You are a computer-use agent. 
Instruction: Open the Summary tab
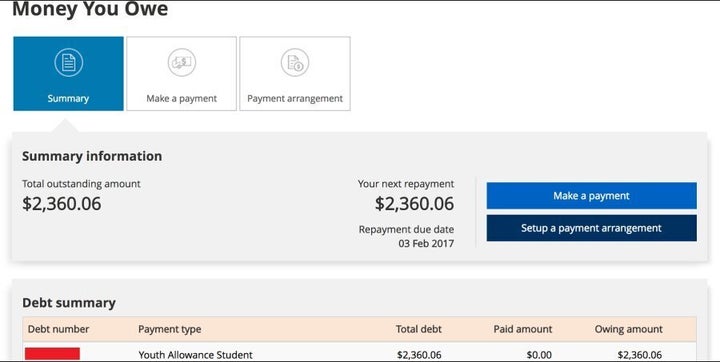[68, 74]
